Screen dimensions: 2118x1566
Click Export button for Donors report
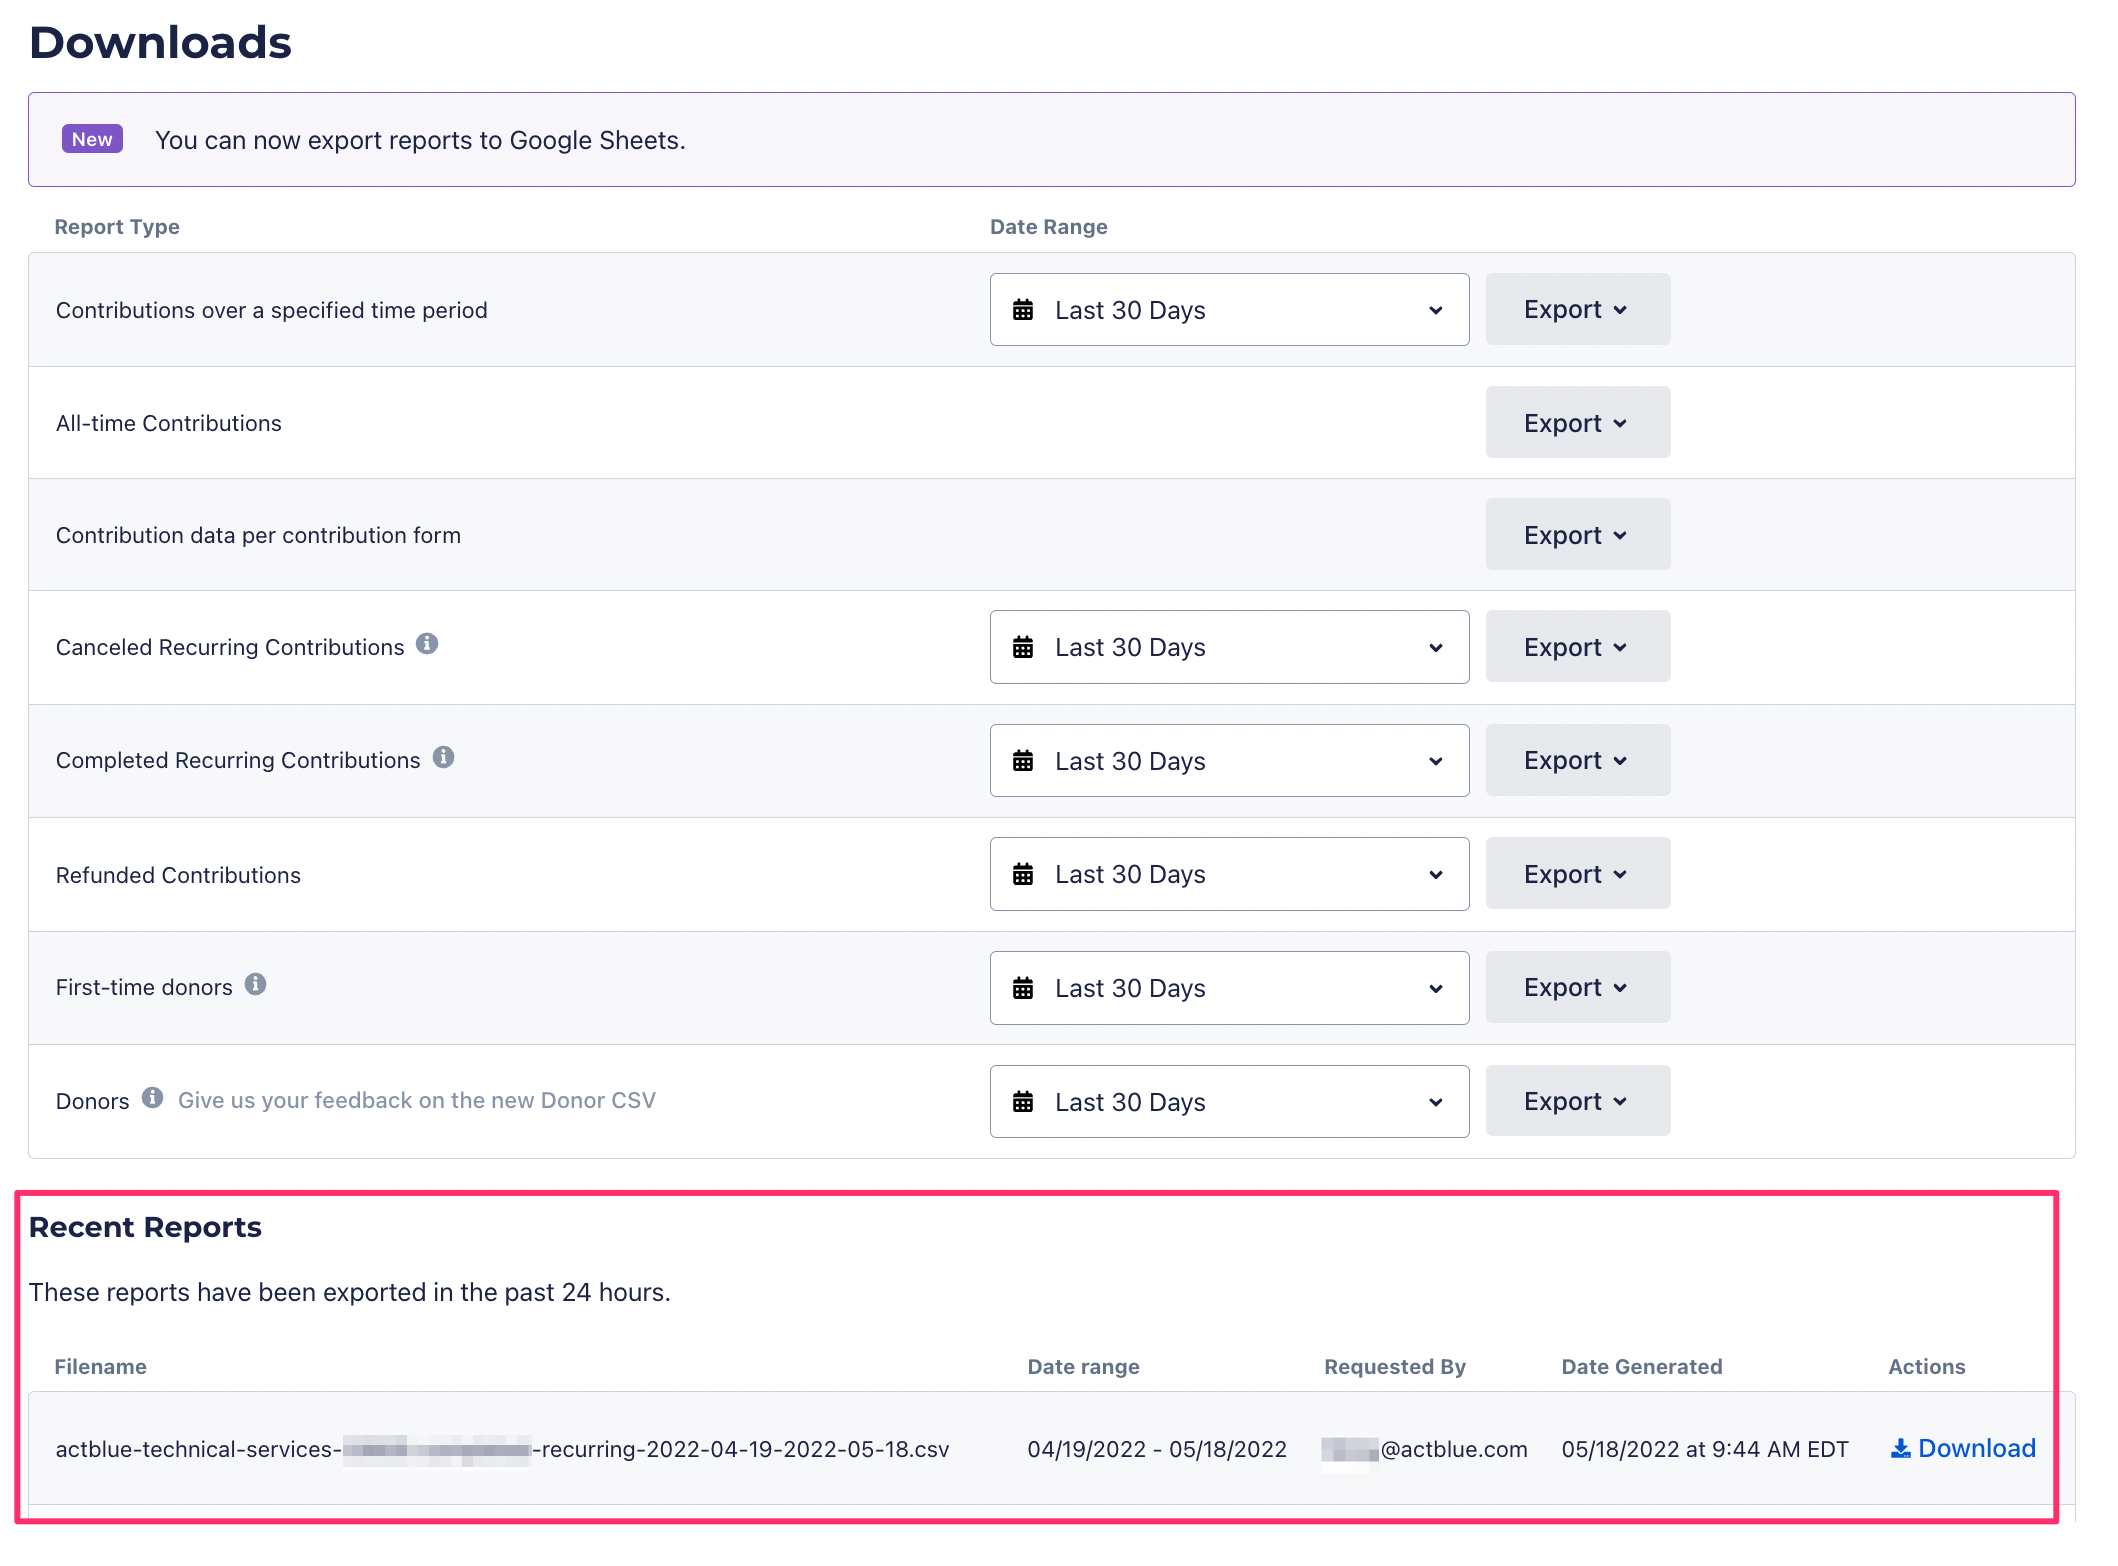(1576, 1101)
